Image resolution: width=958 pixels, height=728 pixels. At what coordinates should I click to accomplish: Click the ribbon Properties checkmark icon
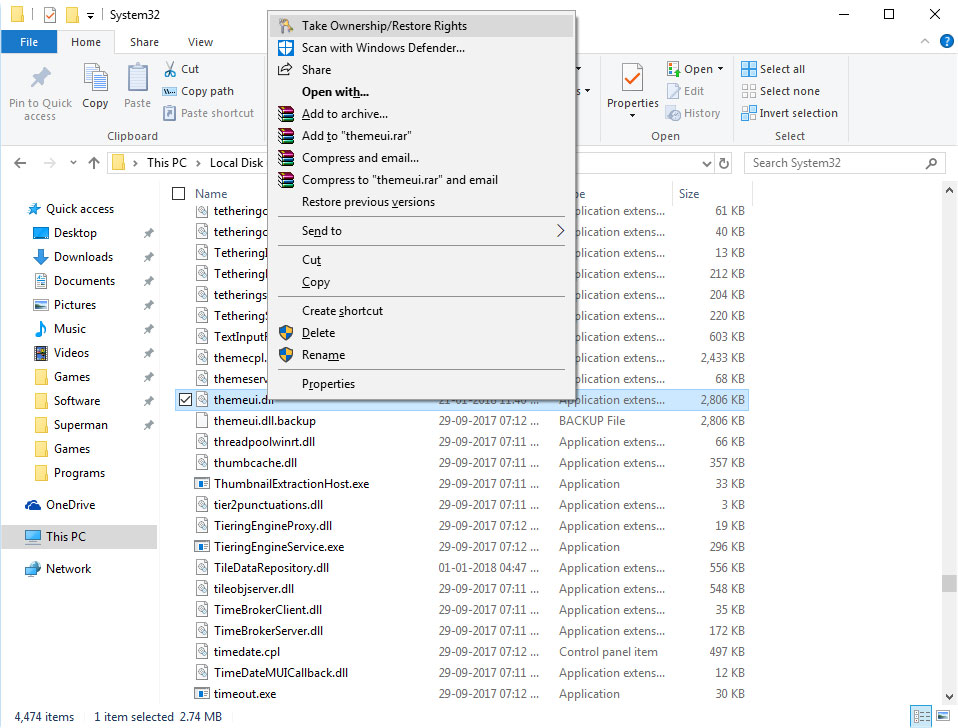pyautogui.click(x=632, y=78)
